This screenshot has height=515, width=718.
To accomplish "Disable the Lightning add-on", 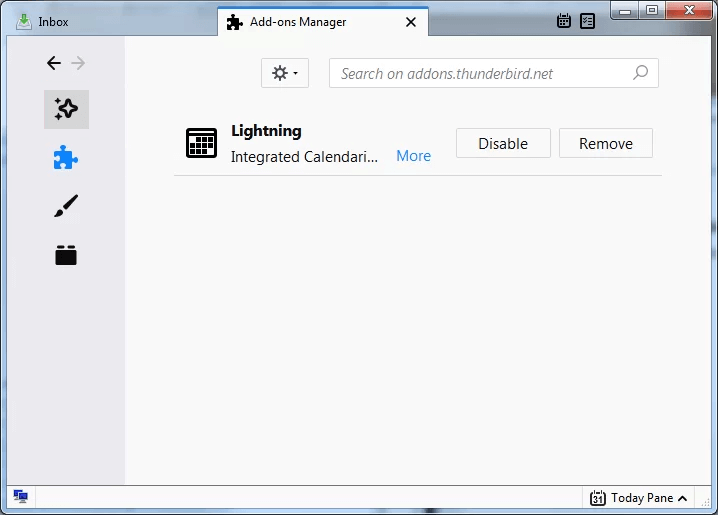I will coord(503,143).
